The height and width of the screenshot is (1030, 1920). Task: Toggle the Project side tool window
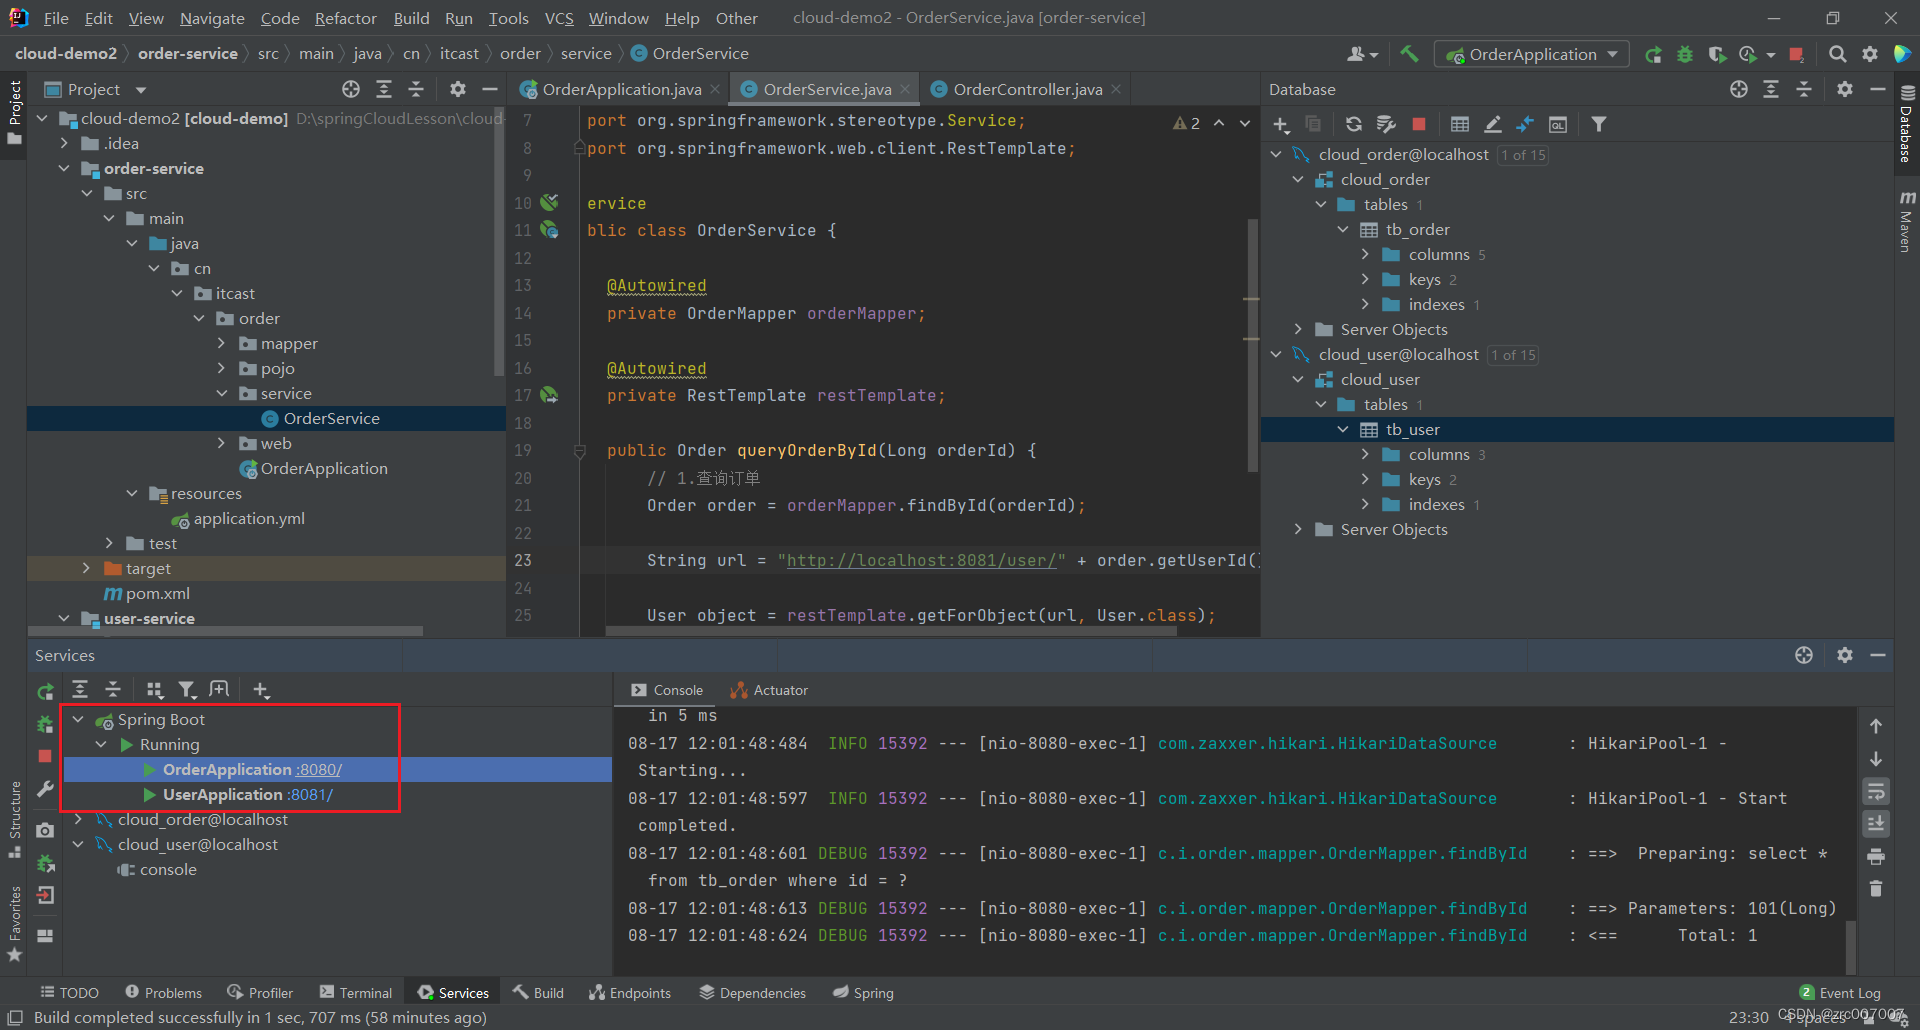15,111
